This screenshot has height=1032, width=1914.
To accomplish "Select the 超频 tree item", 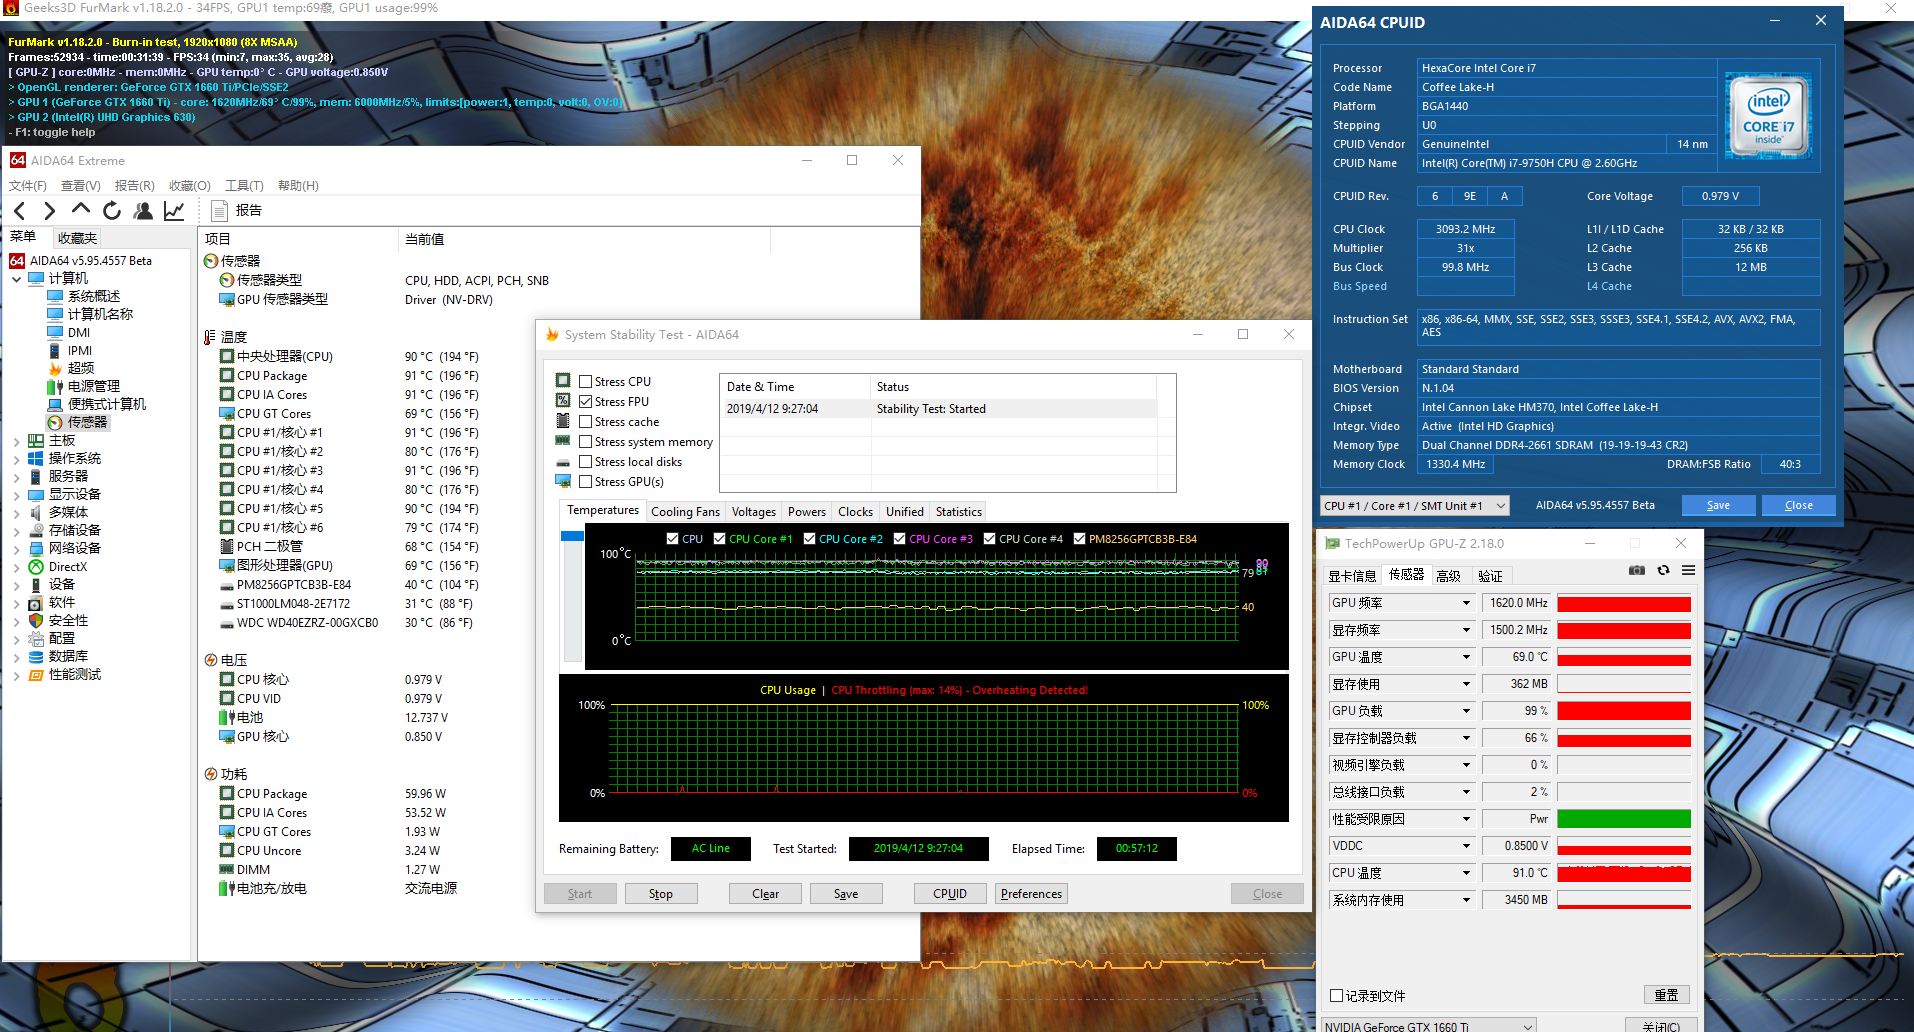I will pyautogui.click(x=81, y=368).
